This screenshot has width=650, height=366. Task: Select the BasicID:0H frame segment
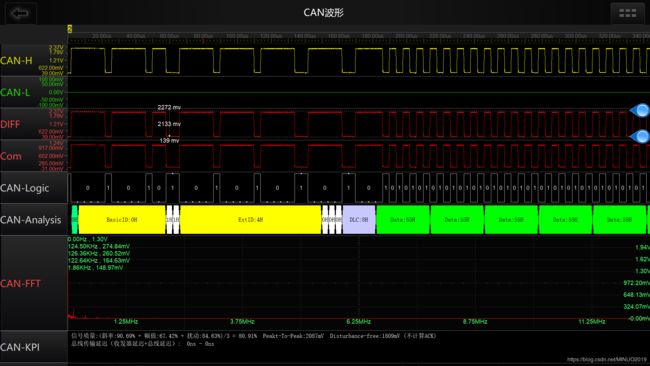click(122, 220)
